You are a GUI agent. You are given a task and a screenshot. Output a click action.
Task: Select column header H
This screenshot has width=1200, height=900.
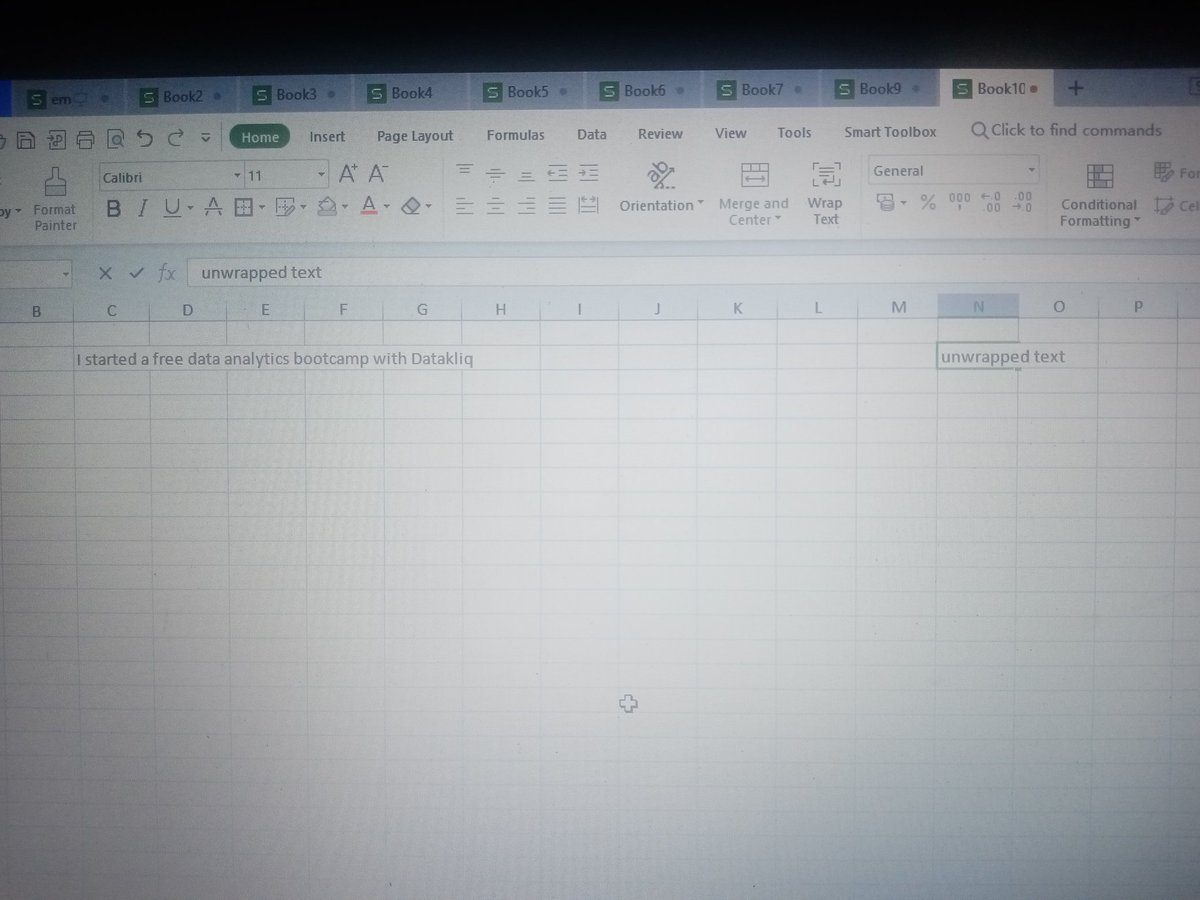[x=501, y=309]
